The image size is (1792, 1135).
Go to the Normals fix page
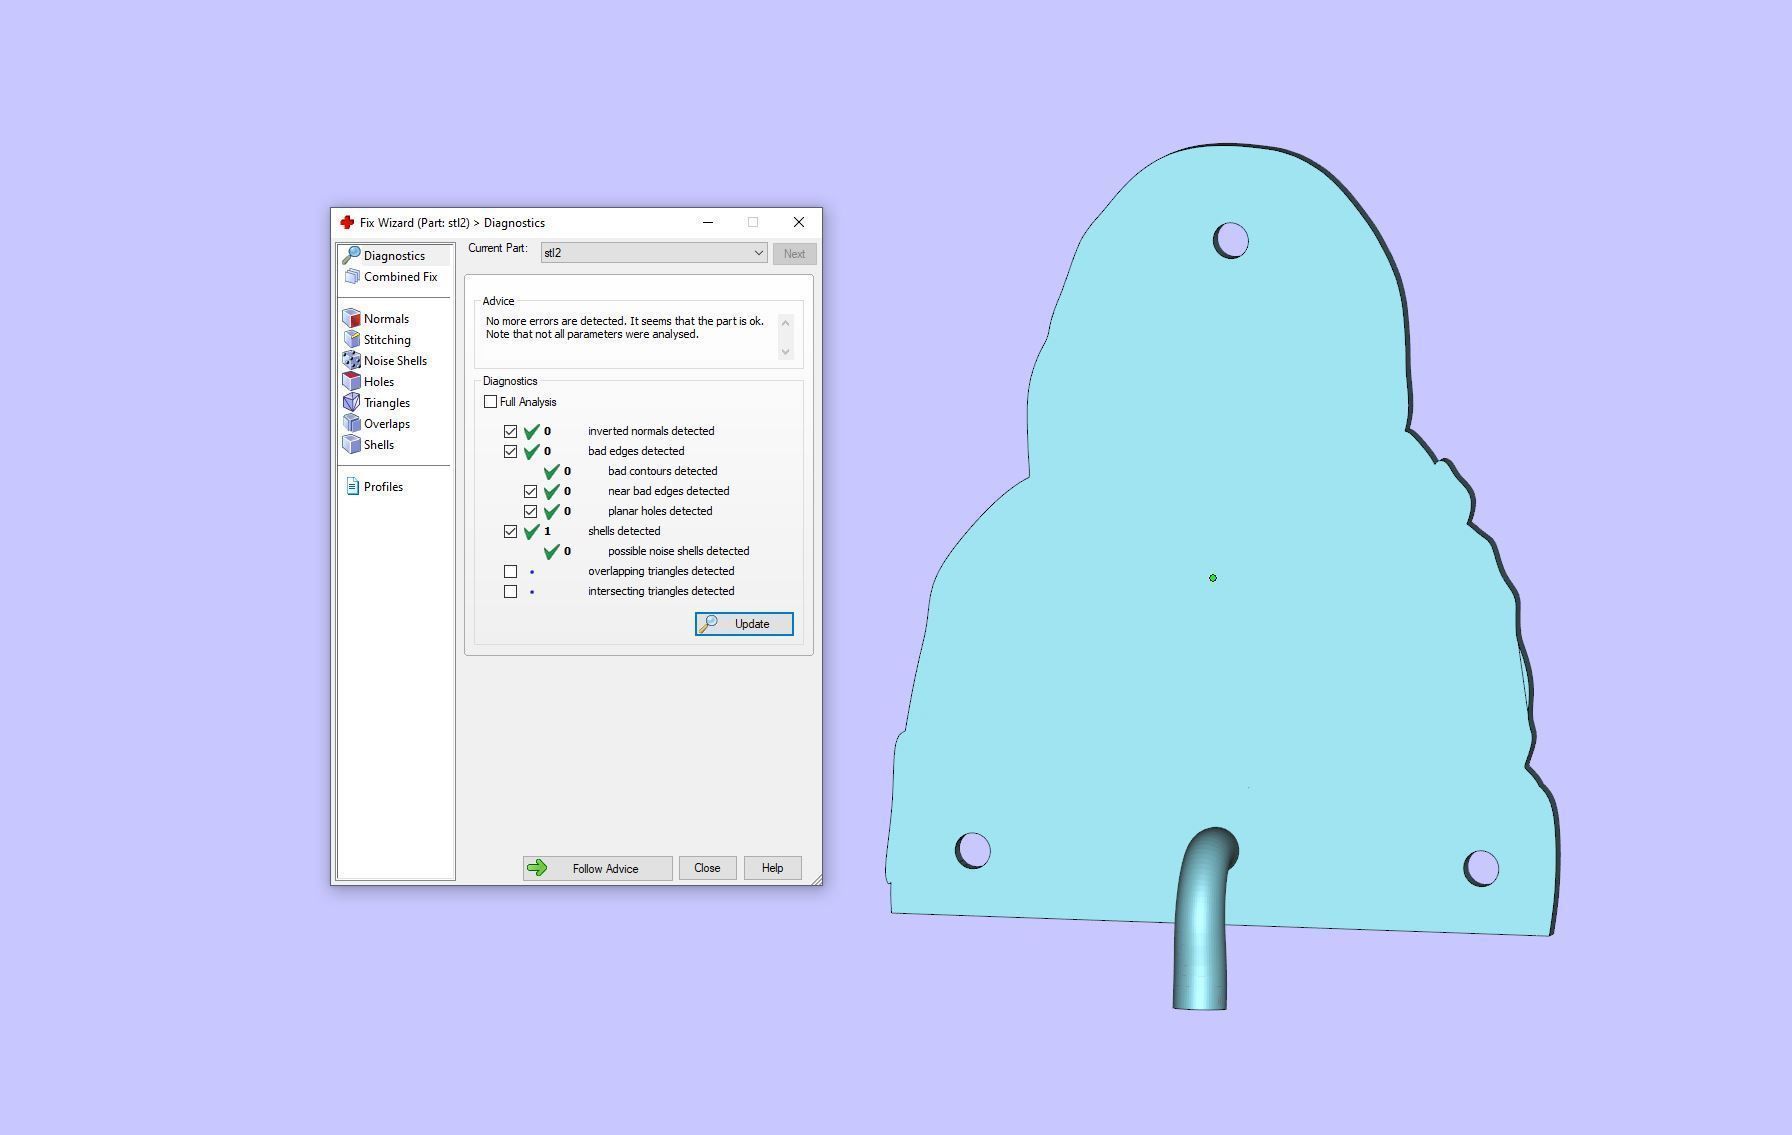[x=386, y=318]
